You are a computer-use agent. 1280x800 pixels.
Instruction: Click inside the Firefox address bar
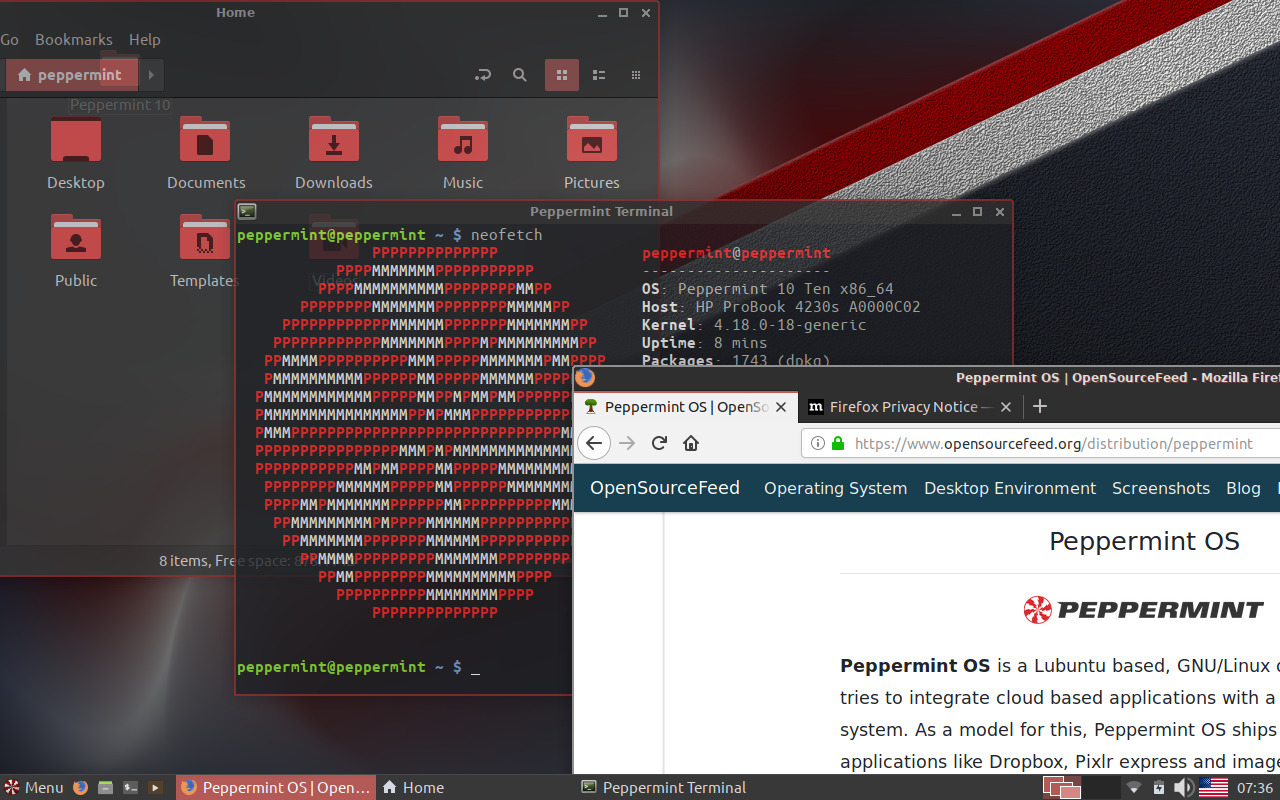1050,443
